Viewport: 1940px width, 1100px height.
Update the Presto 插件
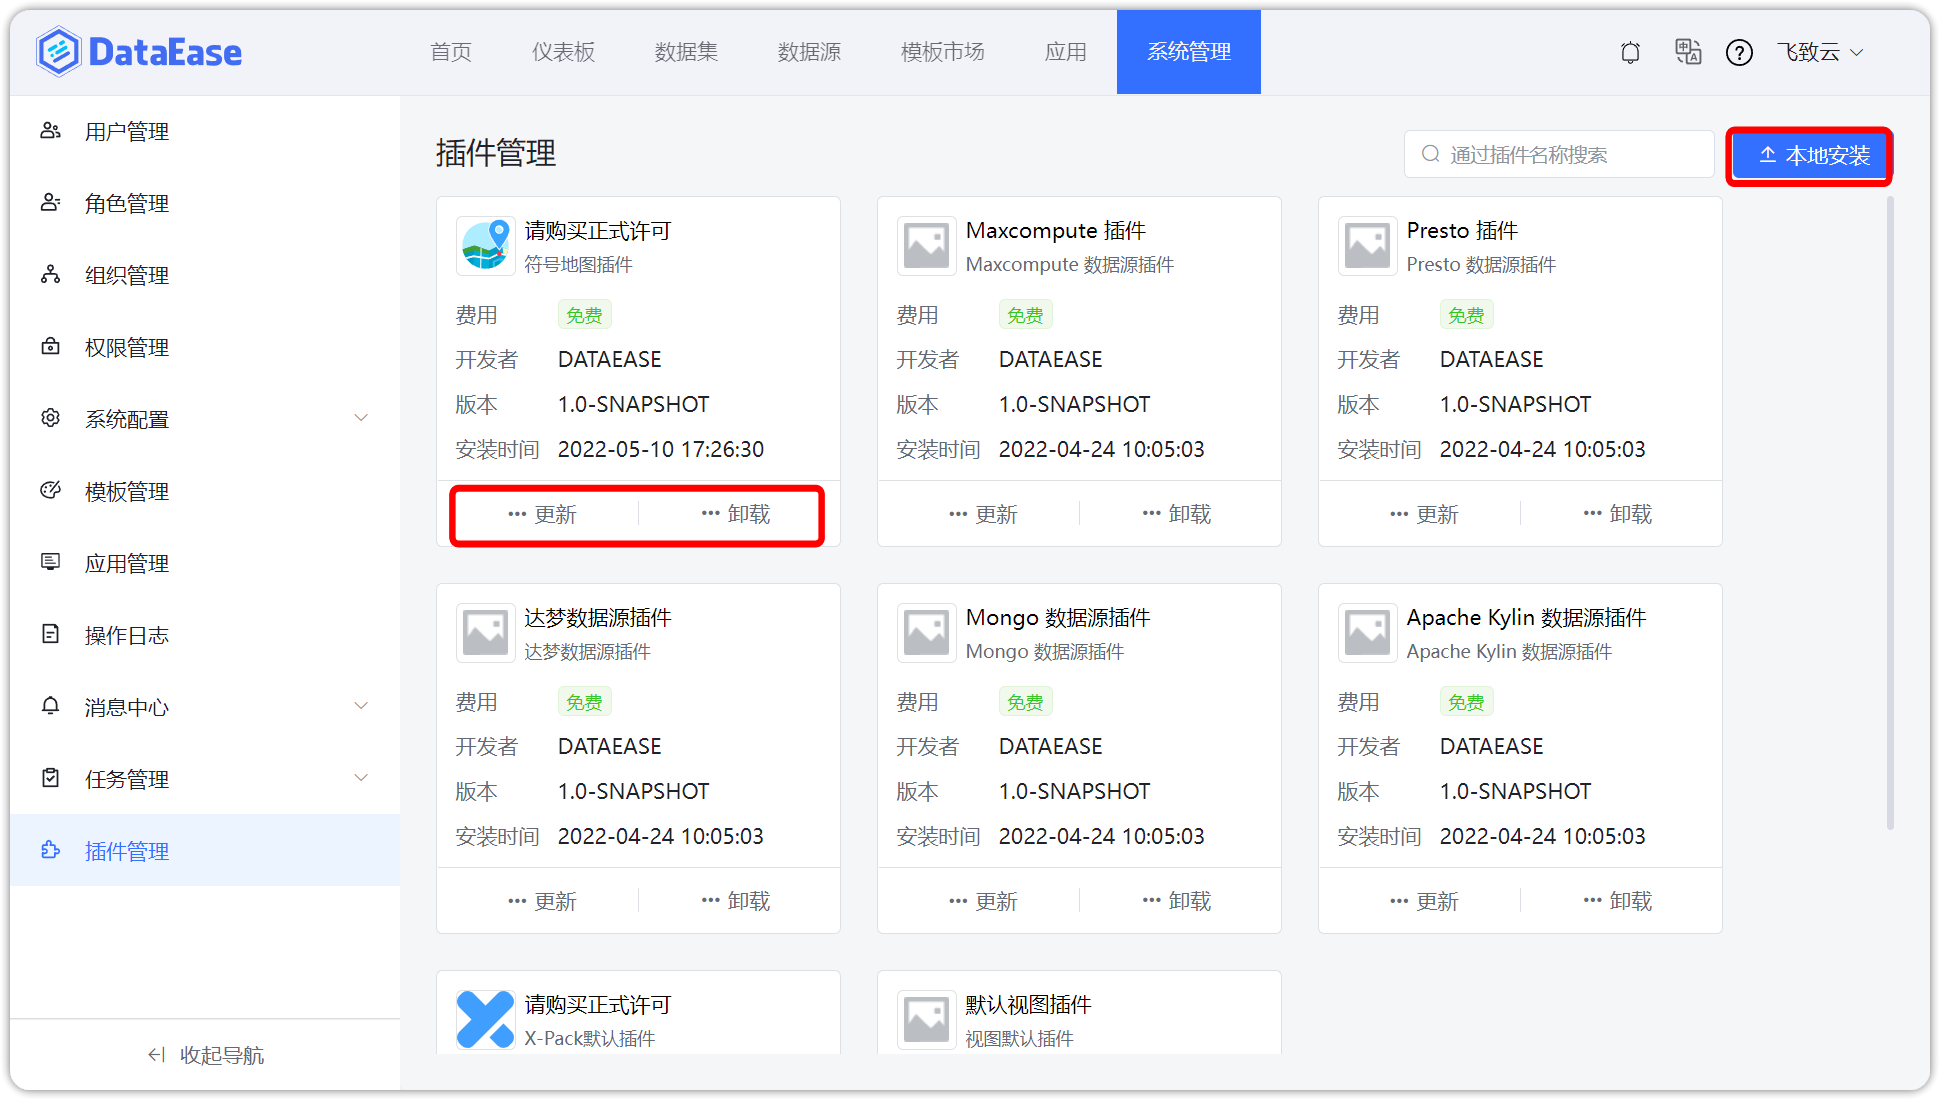(x=1424, y=514)
